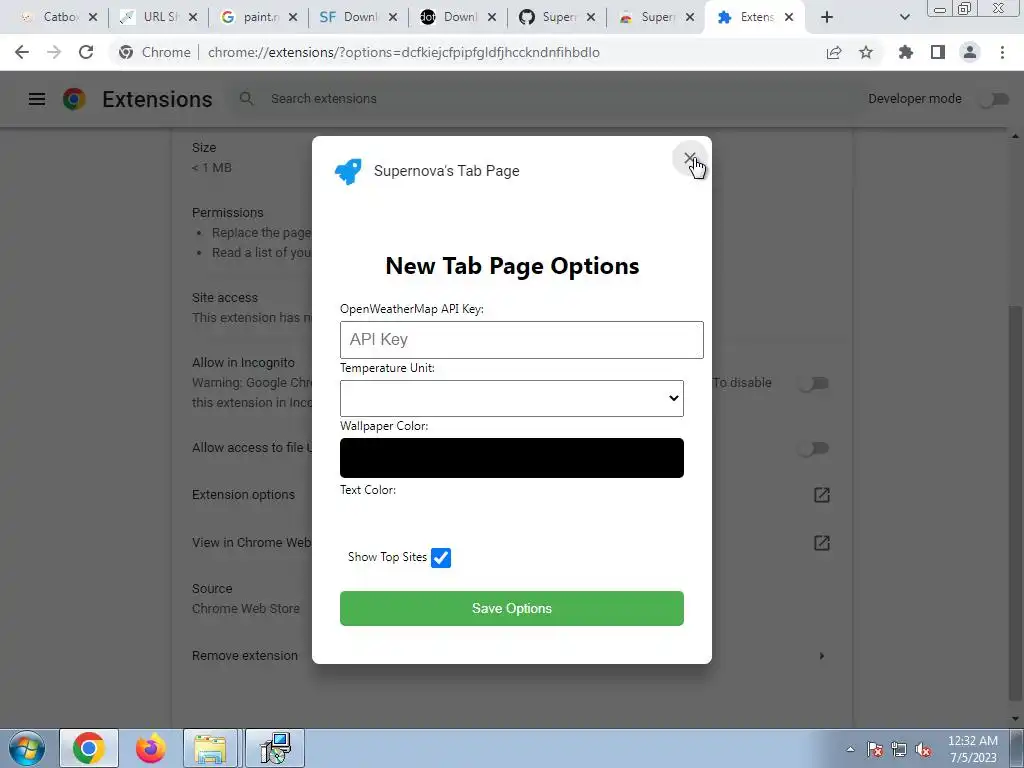Open the side panel icon
The height and width of the screenshot is (768, 1024).
click(938, 52)
